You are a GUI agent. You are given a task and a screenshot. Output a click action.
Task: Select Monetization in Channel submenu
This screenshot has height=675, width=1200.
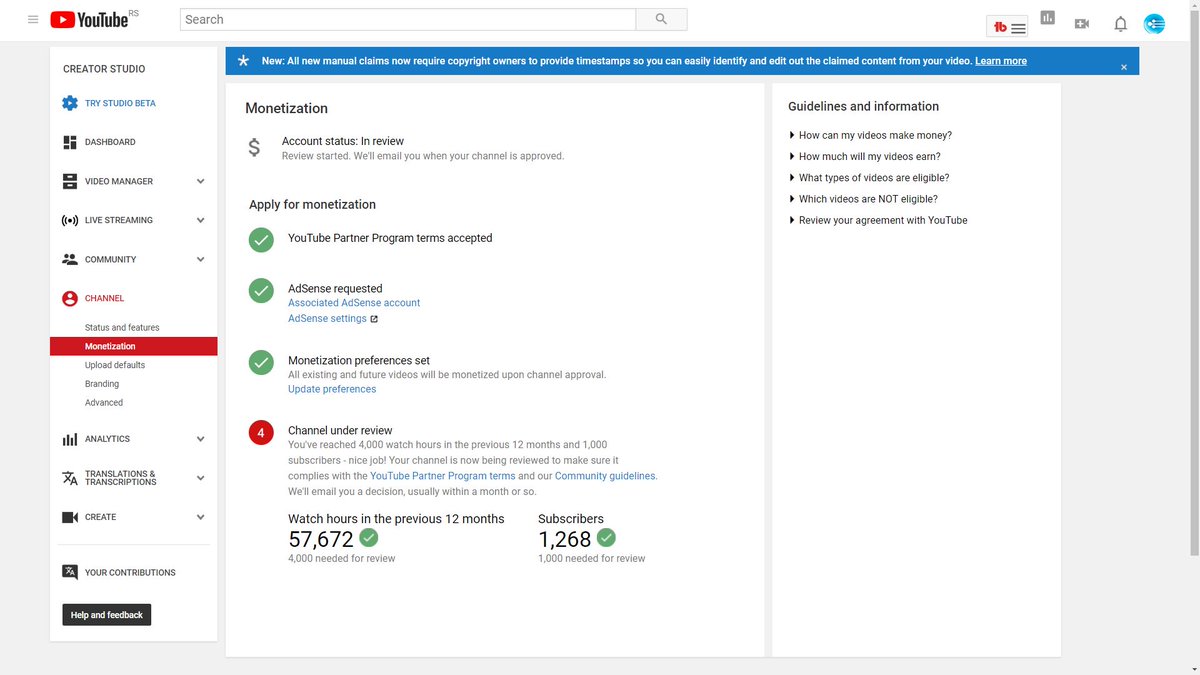[133, 346]
